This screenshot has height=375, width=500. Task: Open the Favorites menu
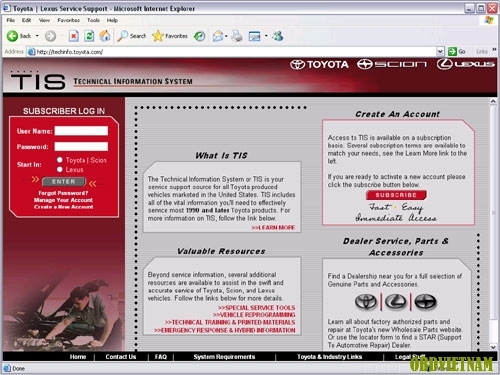(x=68, y=20)
